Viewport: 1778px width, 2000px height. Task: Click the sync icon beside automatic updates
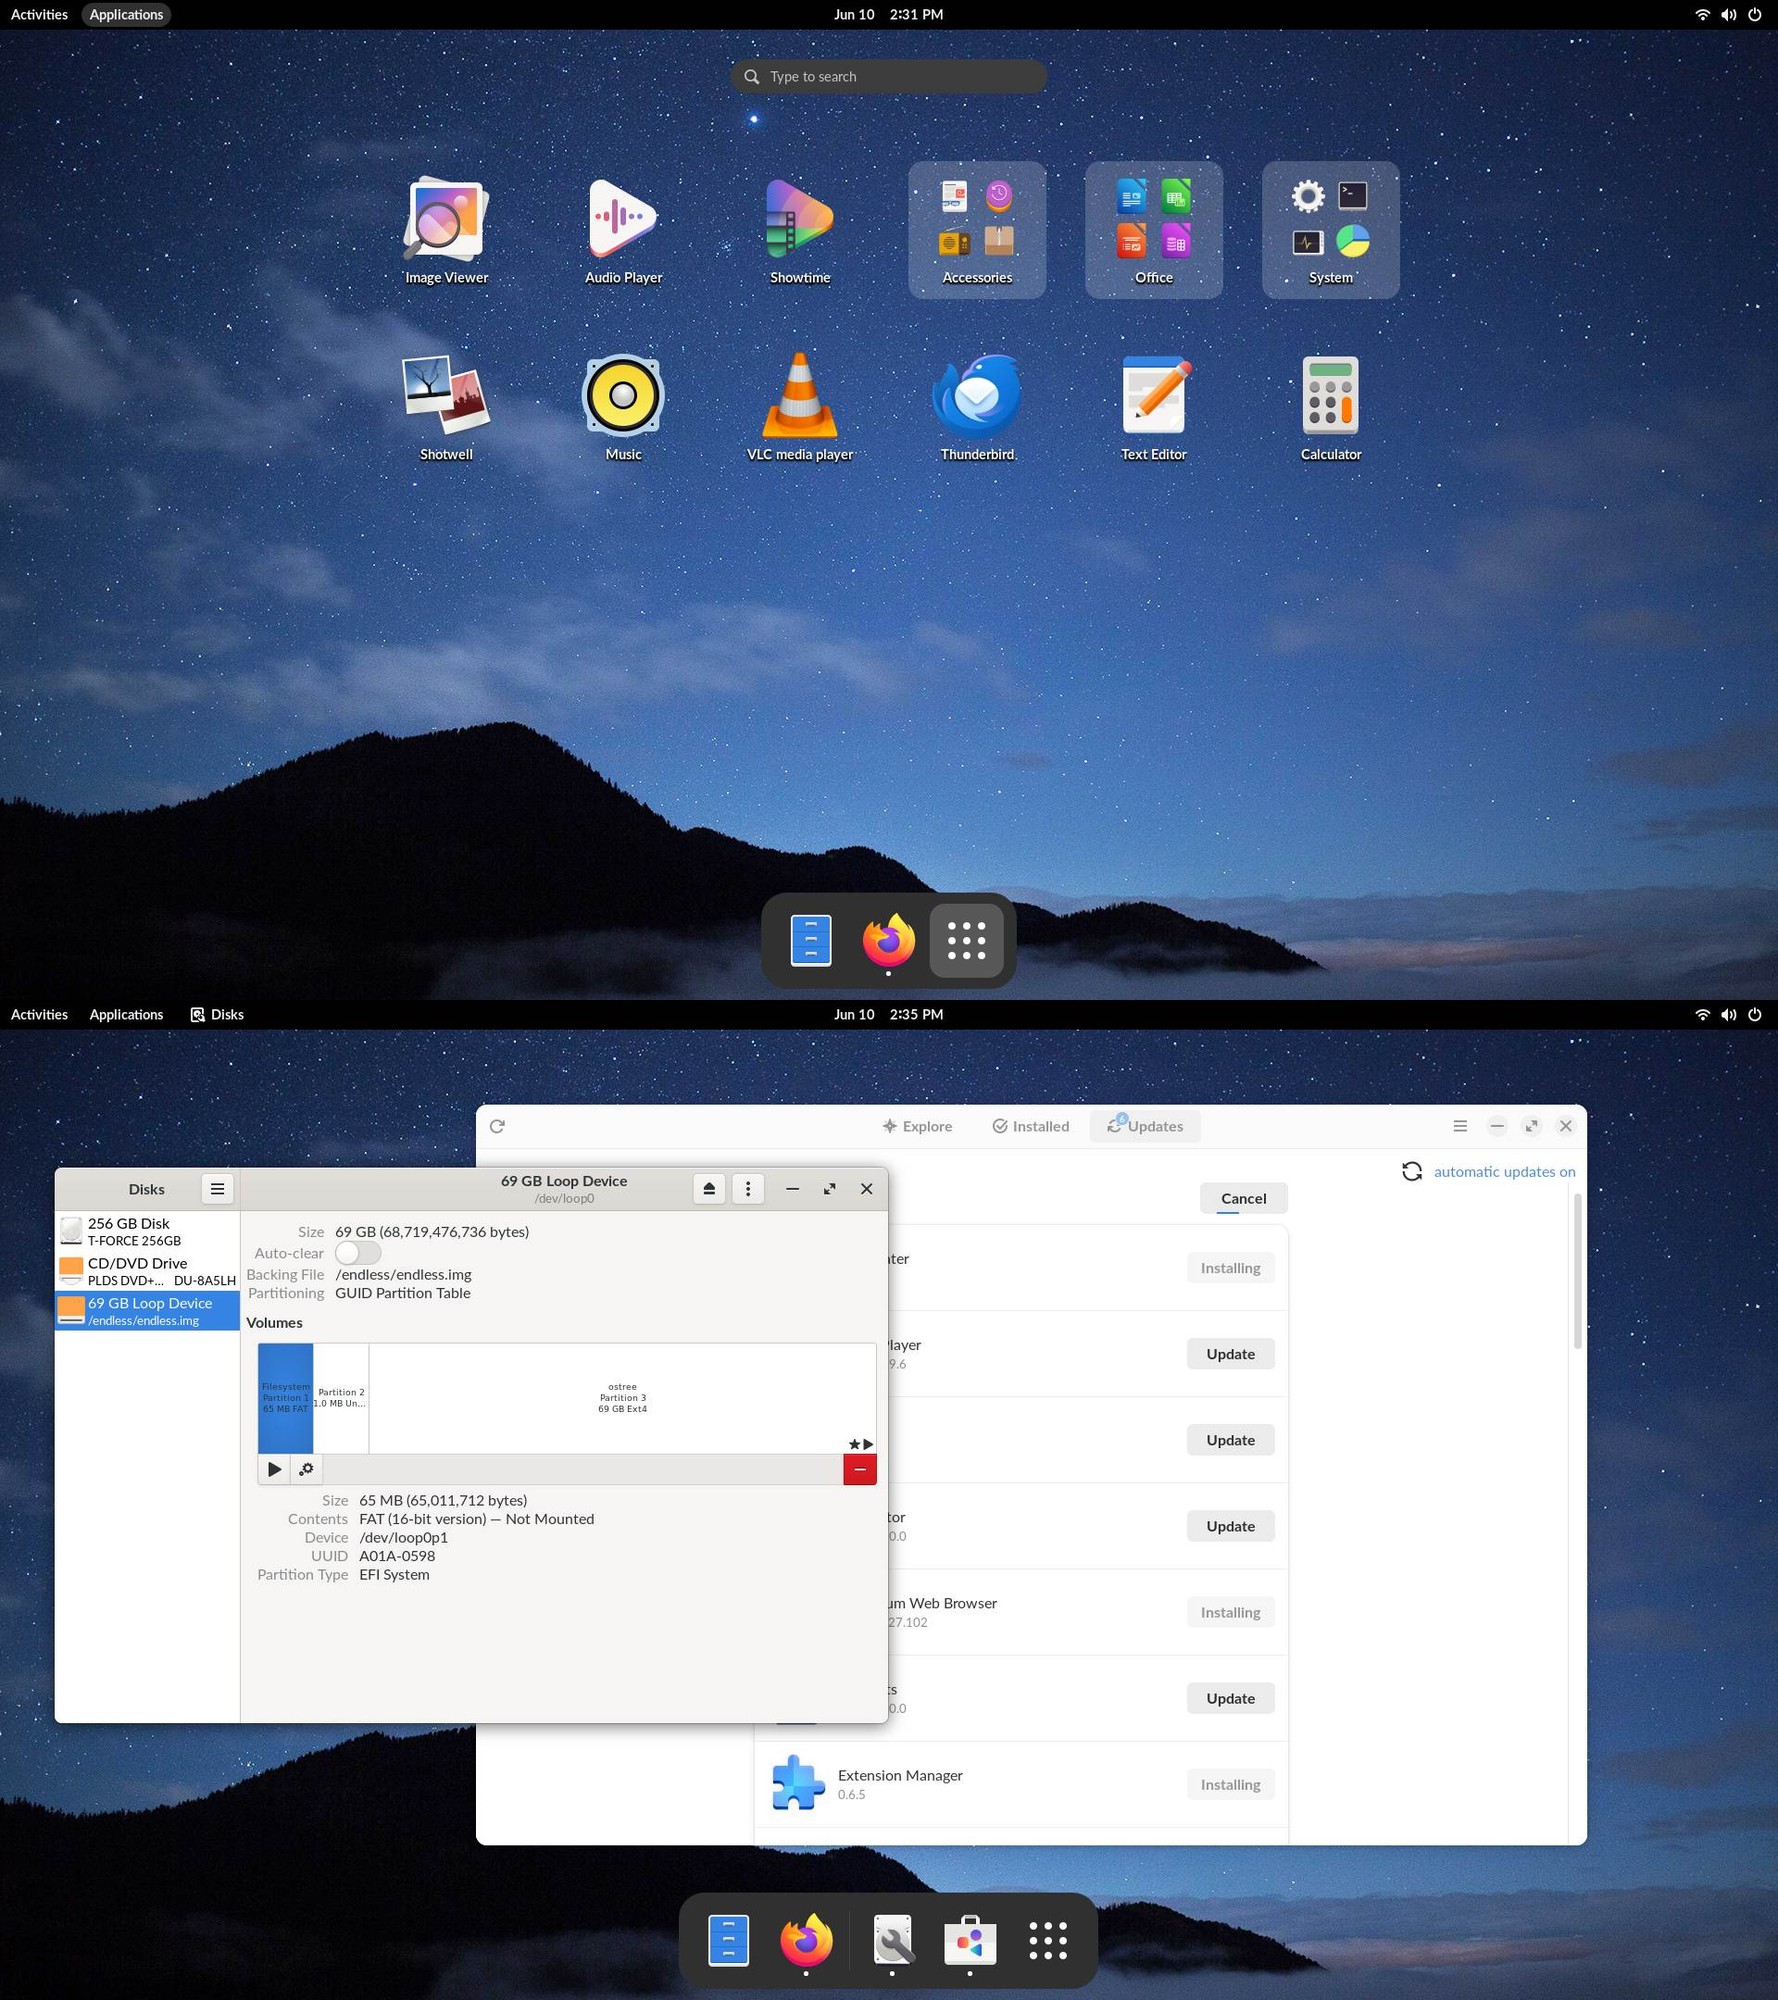(1412, 1171)
